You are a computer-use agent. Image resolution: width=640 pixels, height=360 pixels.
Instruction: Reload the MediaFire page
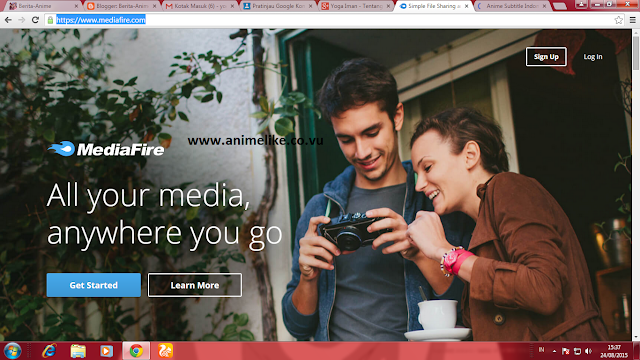pos(36,20)
